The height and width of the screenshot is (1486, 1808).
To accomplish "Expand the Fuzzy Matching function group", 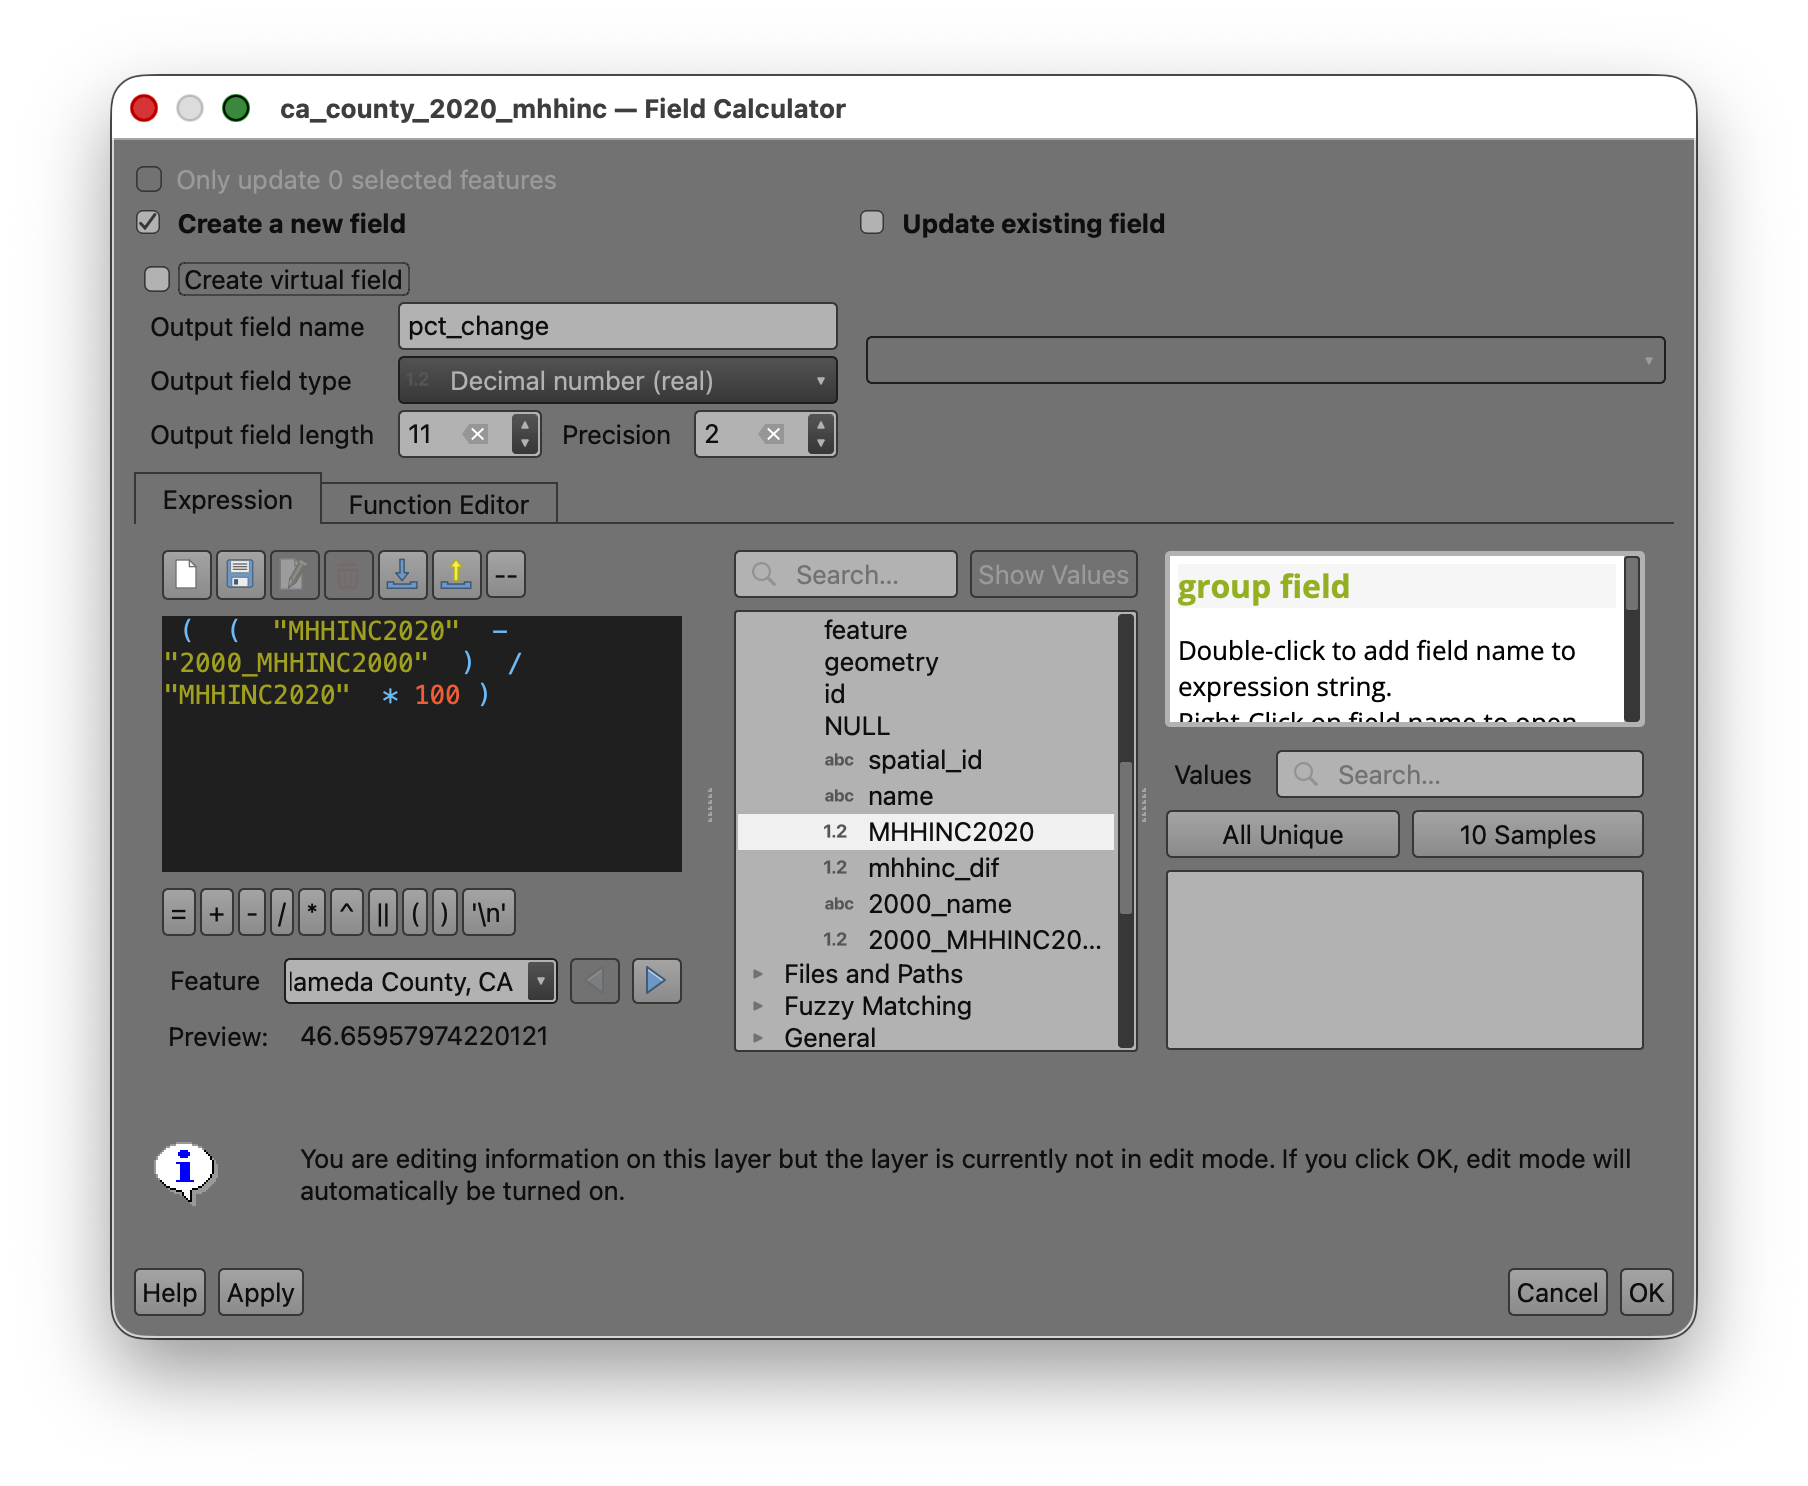I will pyautogui.click(x=758, y=1006).
